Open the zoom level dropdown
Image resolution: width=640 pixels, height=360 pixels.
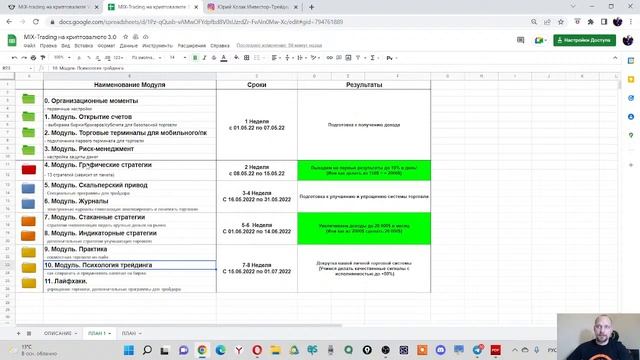pos(62,58)
